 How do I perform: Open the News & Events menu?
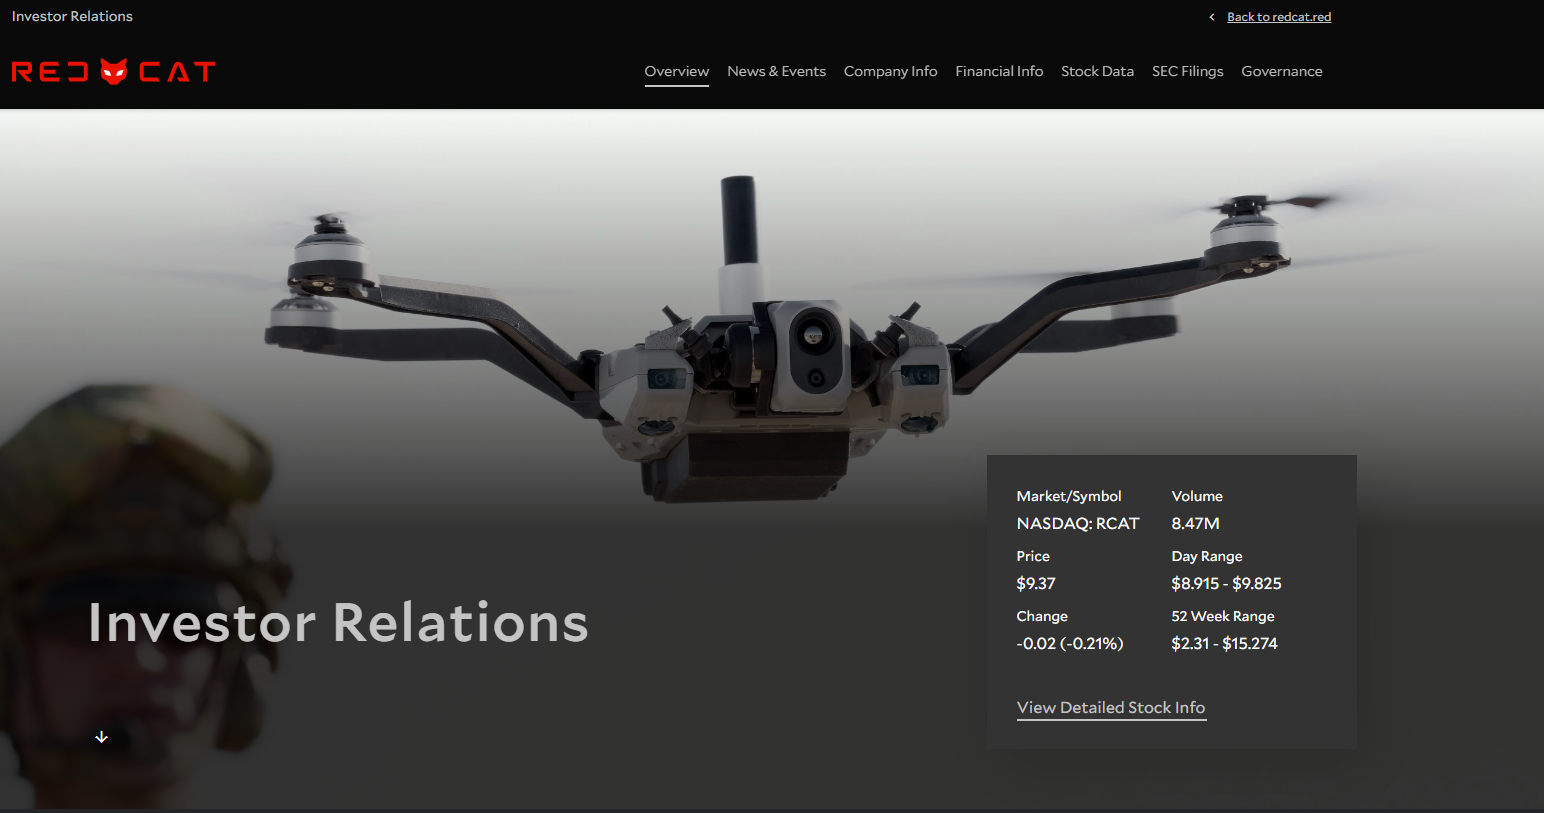tap(777, 71)
